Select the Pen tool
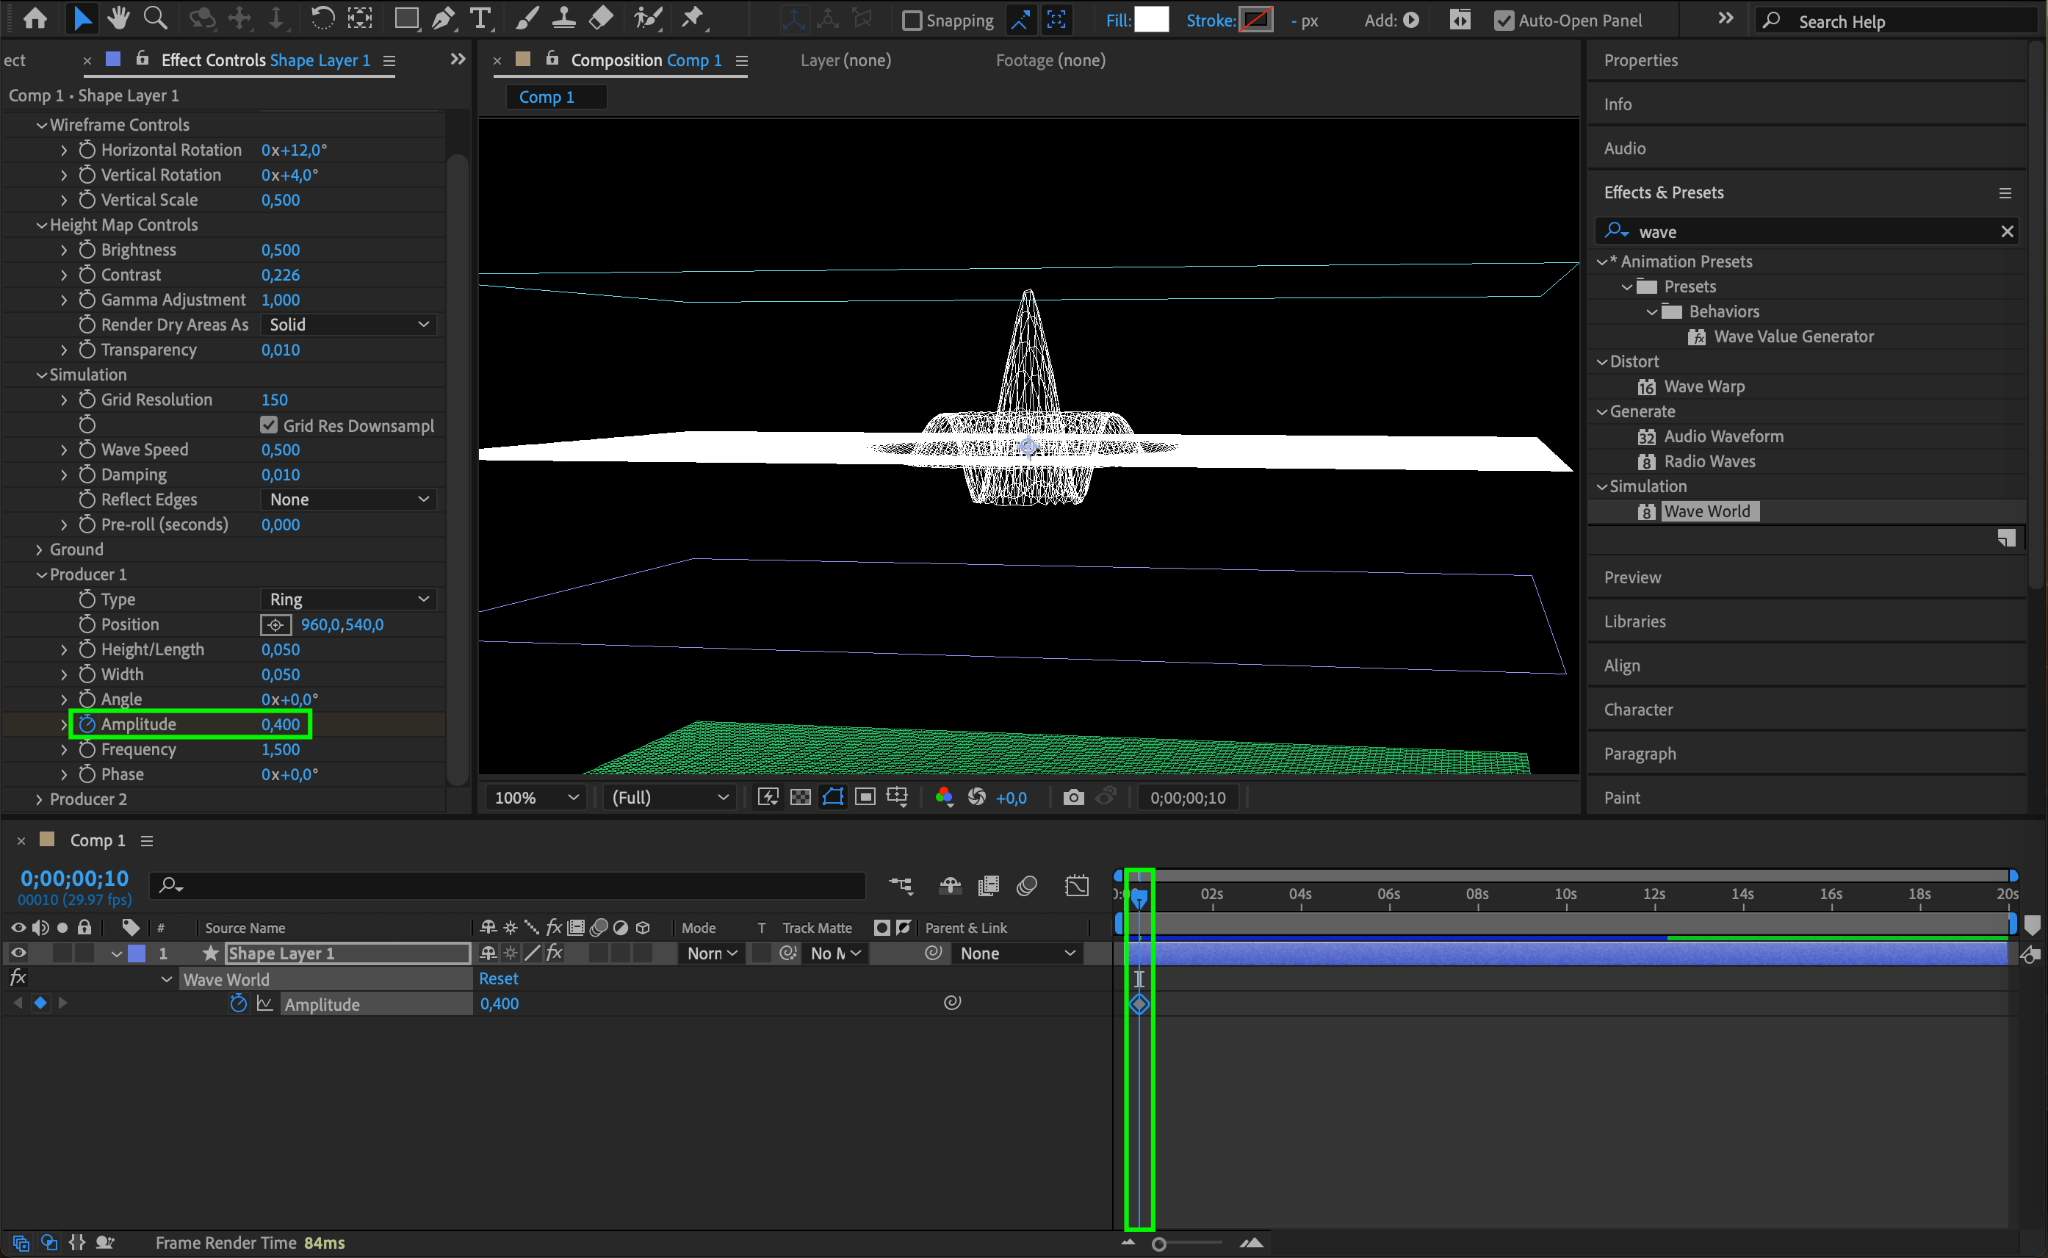Viewport: 2048px width, 1258px height. pos(443,18)
